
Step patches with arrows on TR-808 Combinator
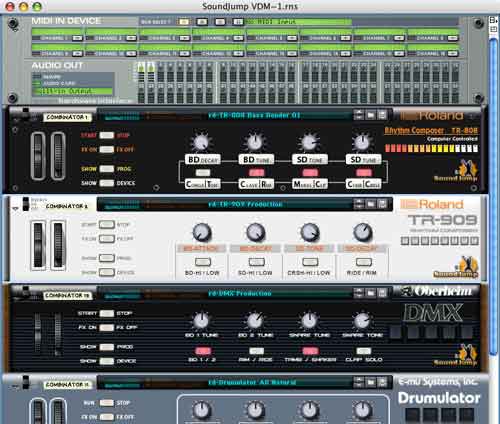point(359,115)
